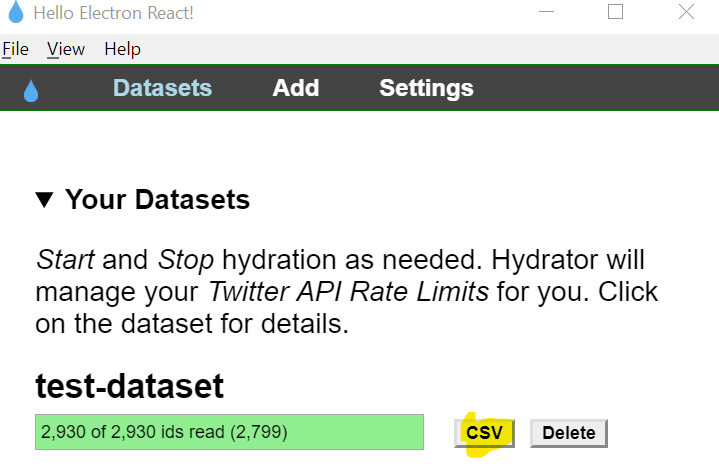The width and height of the screenshot is (719, 468).
Task: Click the green hydration progress bar
Action: (229, 433)
